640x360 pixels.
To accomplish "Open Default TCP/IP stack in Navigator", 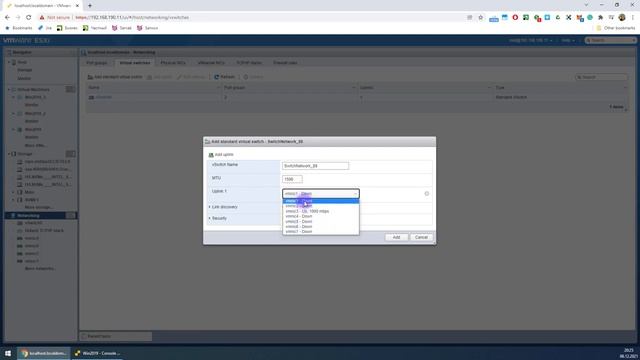I will (x=44, y=231).
